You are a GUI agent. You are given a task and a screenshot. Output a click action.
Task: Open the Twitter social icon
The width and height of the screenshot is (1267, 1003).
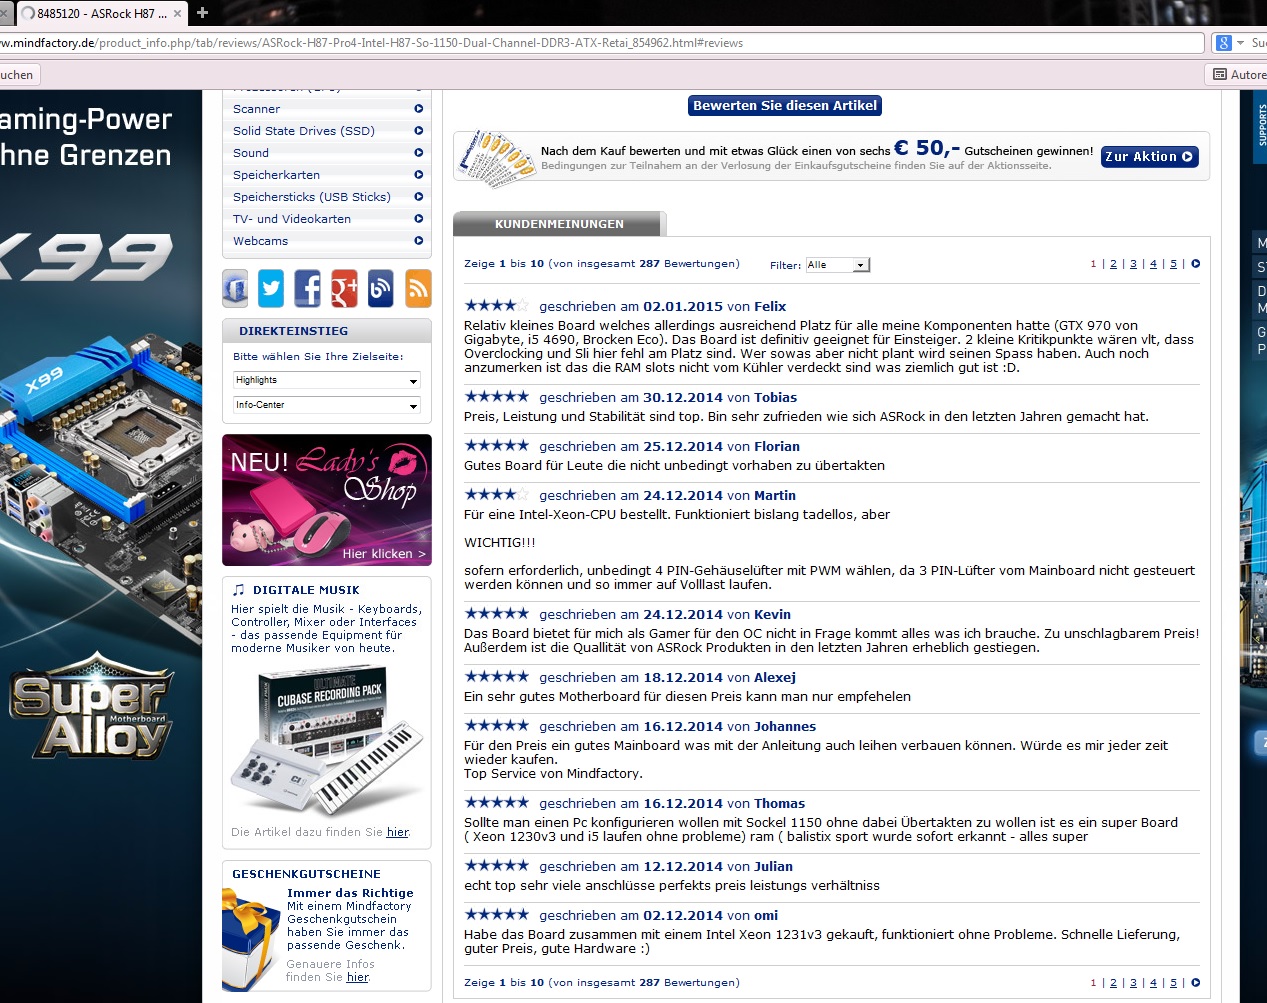[271, 288]
